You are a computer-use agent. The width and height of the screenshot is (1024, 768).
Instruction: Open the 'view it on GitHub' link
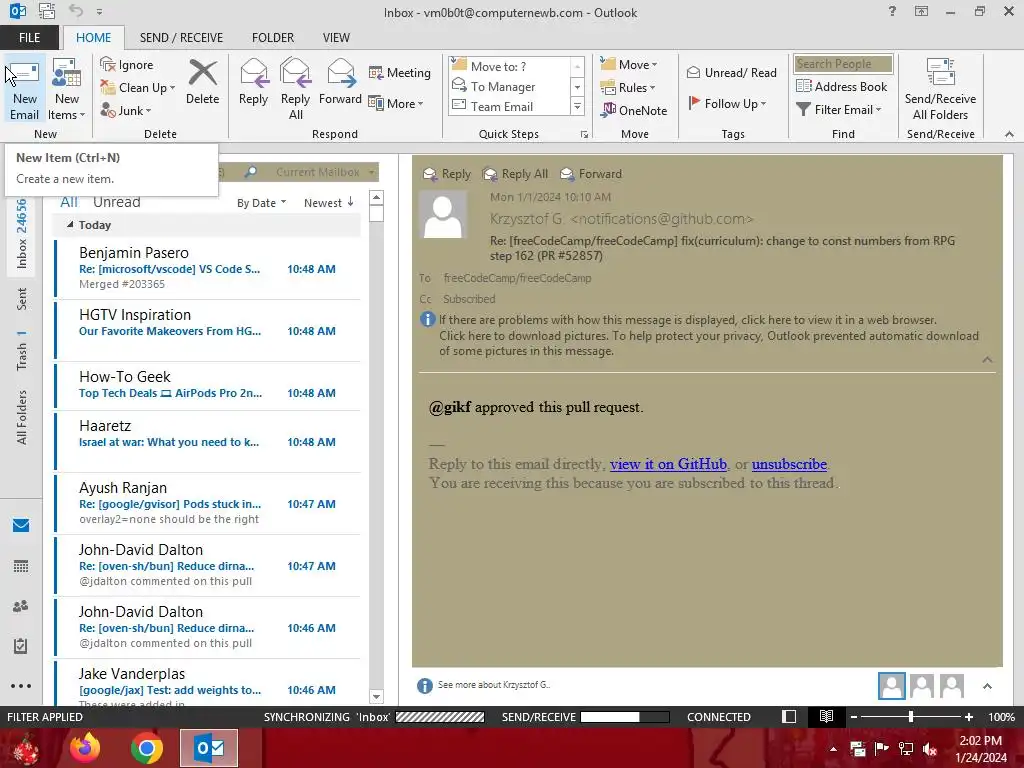[668, 464]
